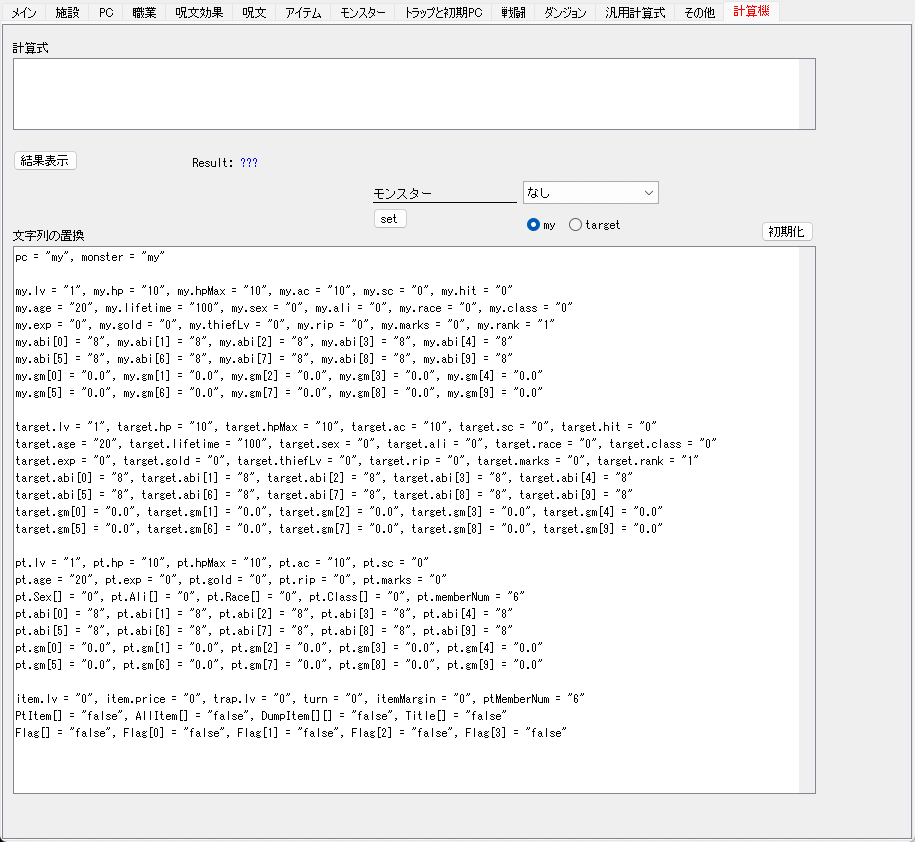The width and height of the screenshot is (915, 842).
Task: Click the line starting my.abi[0] = "8"
Action: tap(264, 342)
